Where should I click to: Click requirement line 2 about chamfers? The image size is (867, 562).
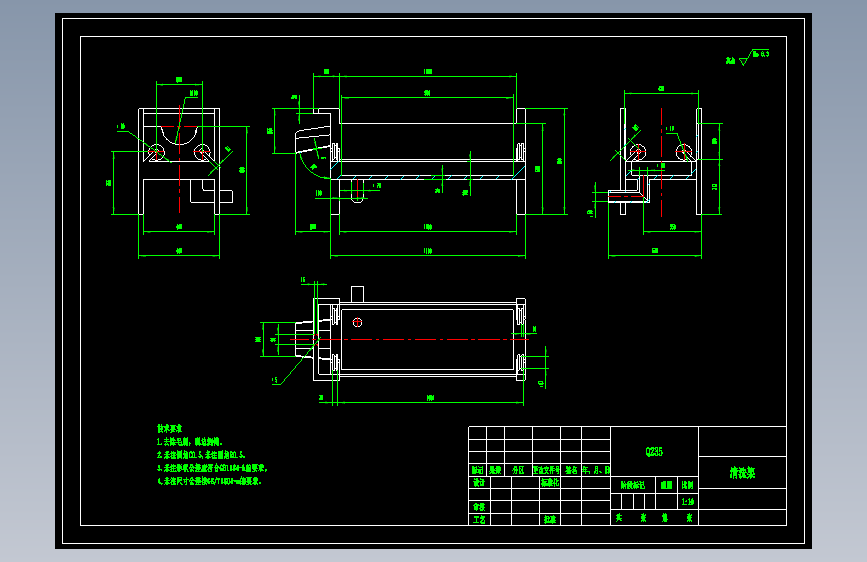coord(201,455)
